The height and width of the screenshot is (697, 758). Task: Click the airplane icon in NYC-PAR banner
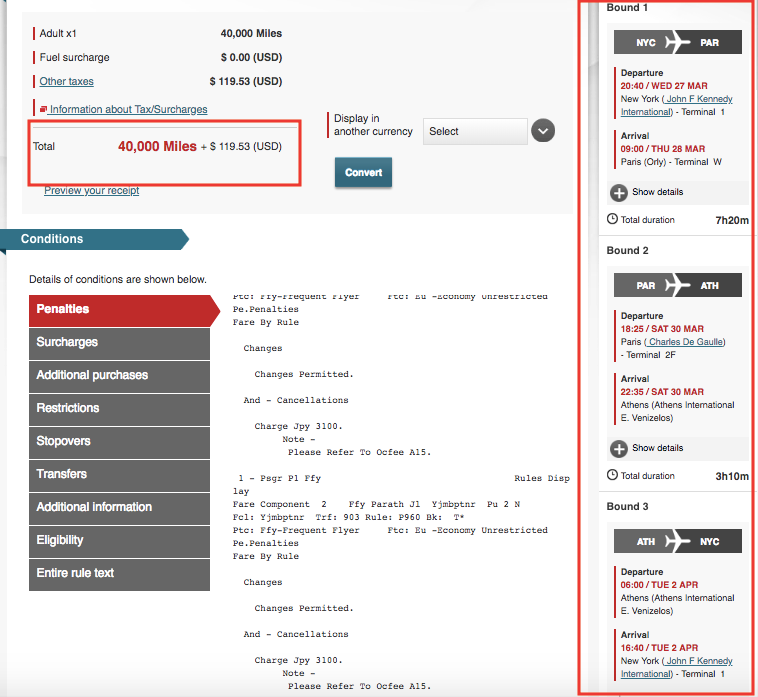point(677,42)
